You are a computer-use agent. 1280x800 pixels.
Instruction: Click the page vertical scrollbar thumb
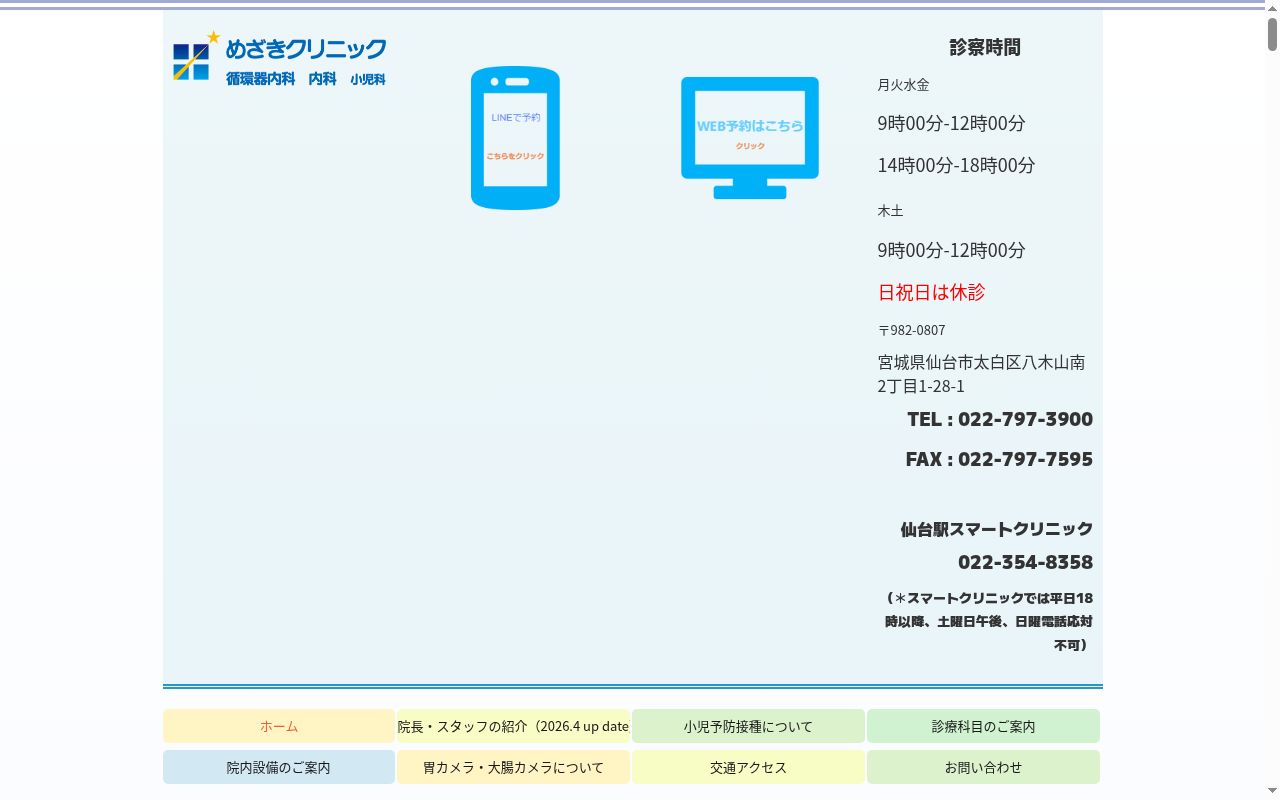(1273, 34)
